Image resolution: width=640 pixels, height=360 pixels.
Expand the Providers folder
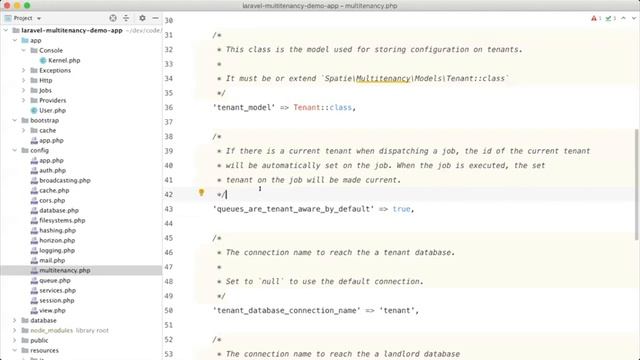(24, 100)
